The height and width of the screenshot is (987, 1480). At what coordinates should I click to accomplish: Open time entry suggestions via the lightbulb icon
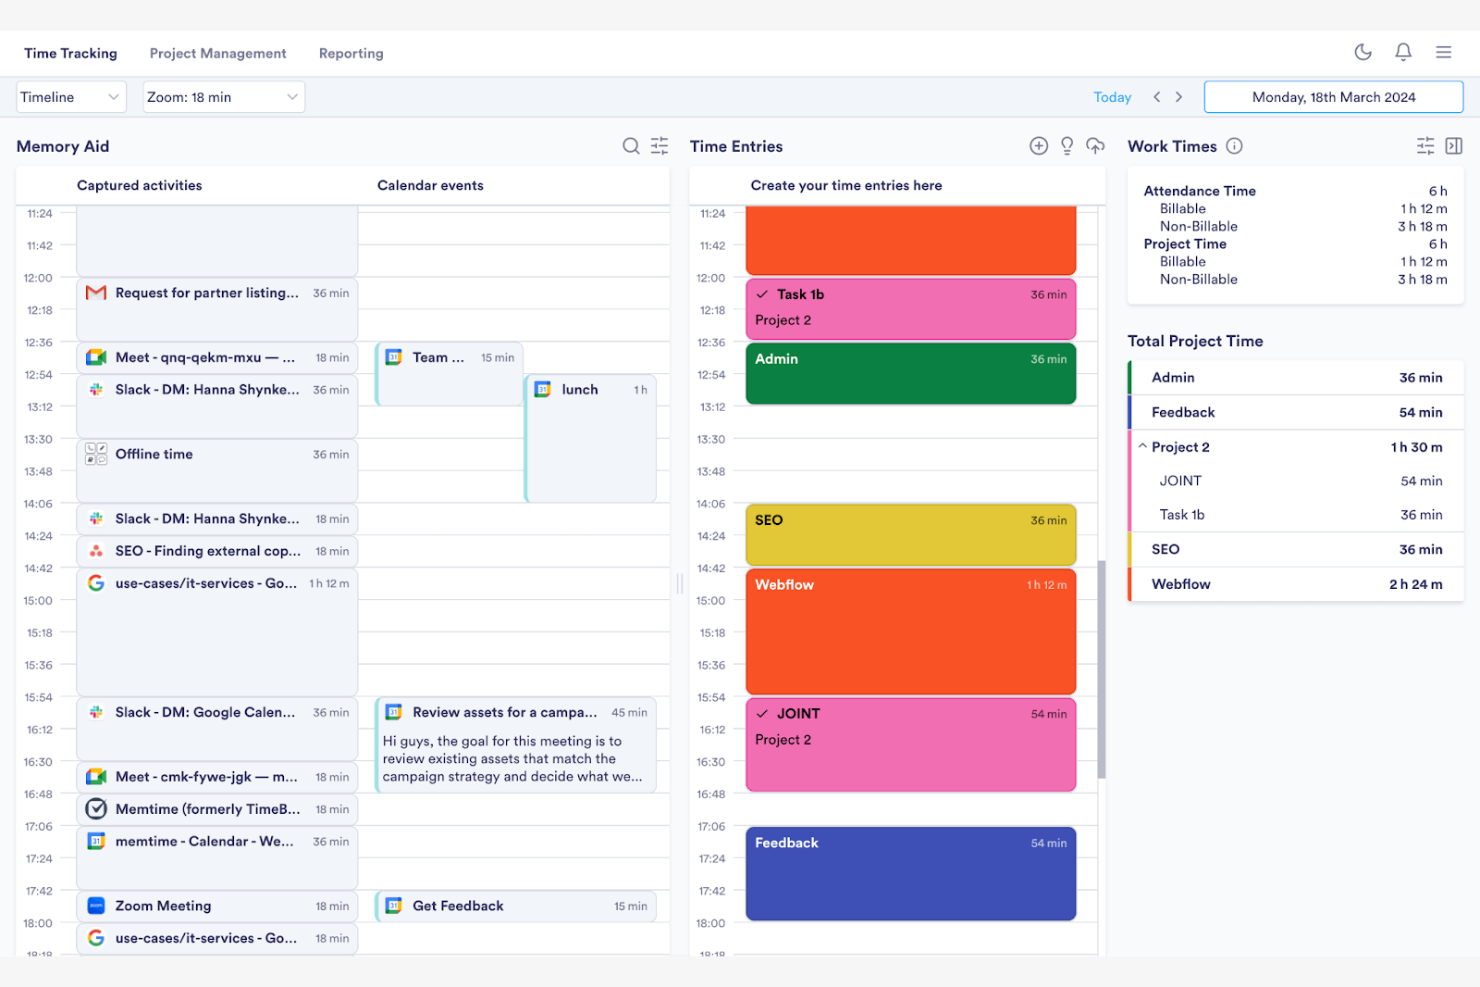click(1067, 145)
